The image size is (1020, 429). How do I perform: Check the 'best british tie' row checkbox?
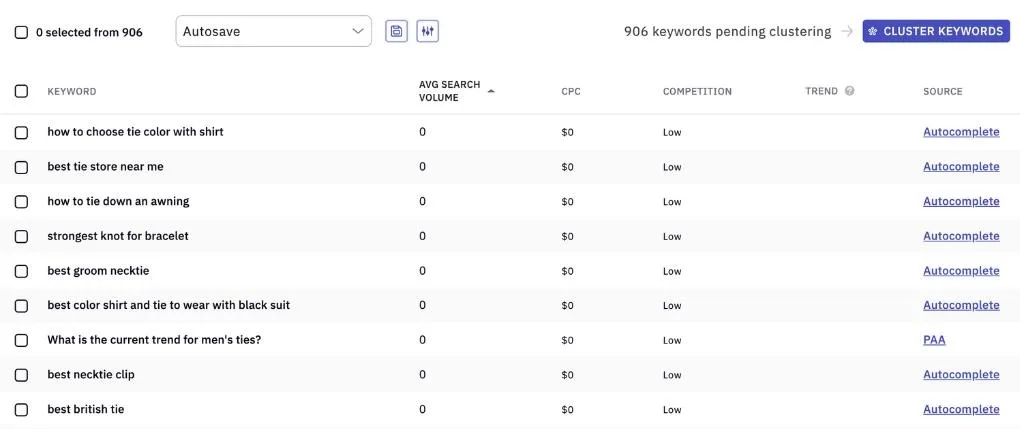(x=21, y=410)
